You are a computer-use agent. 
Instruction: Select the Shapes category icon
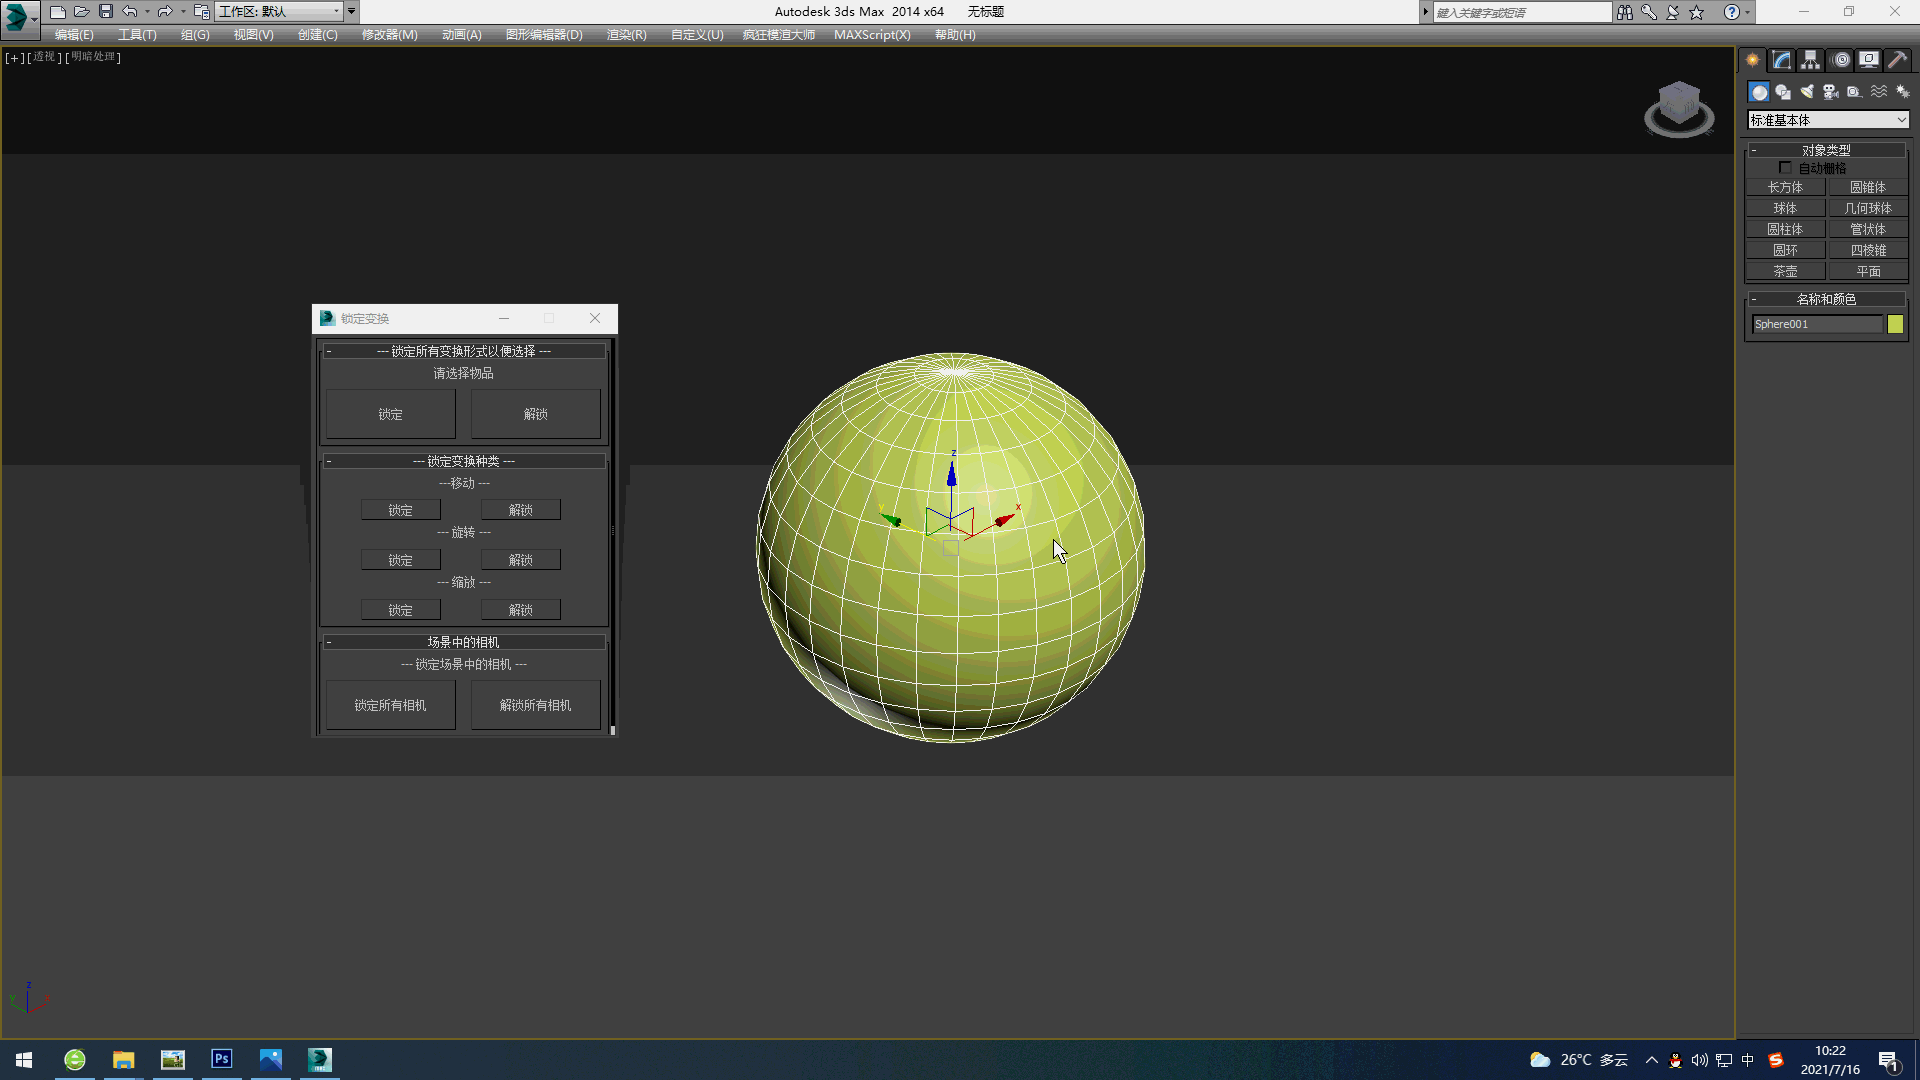[x=1783, y=92]
